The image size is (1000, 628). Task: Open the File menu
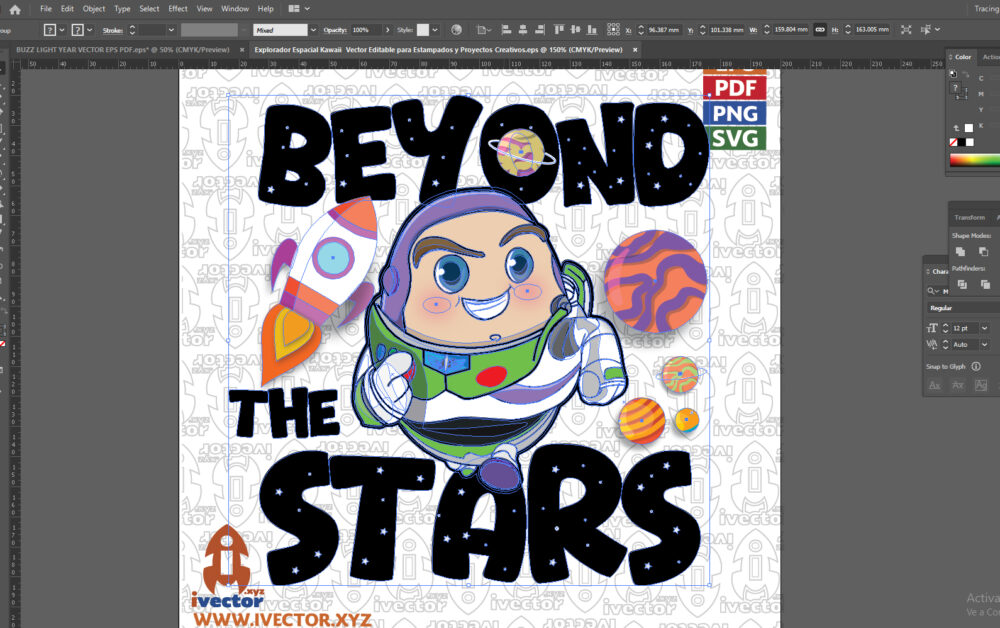tap(46, 9)
